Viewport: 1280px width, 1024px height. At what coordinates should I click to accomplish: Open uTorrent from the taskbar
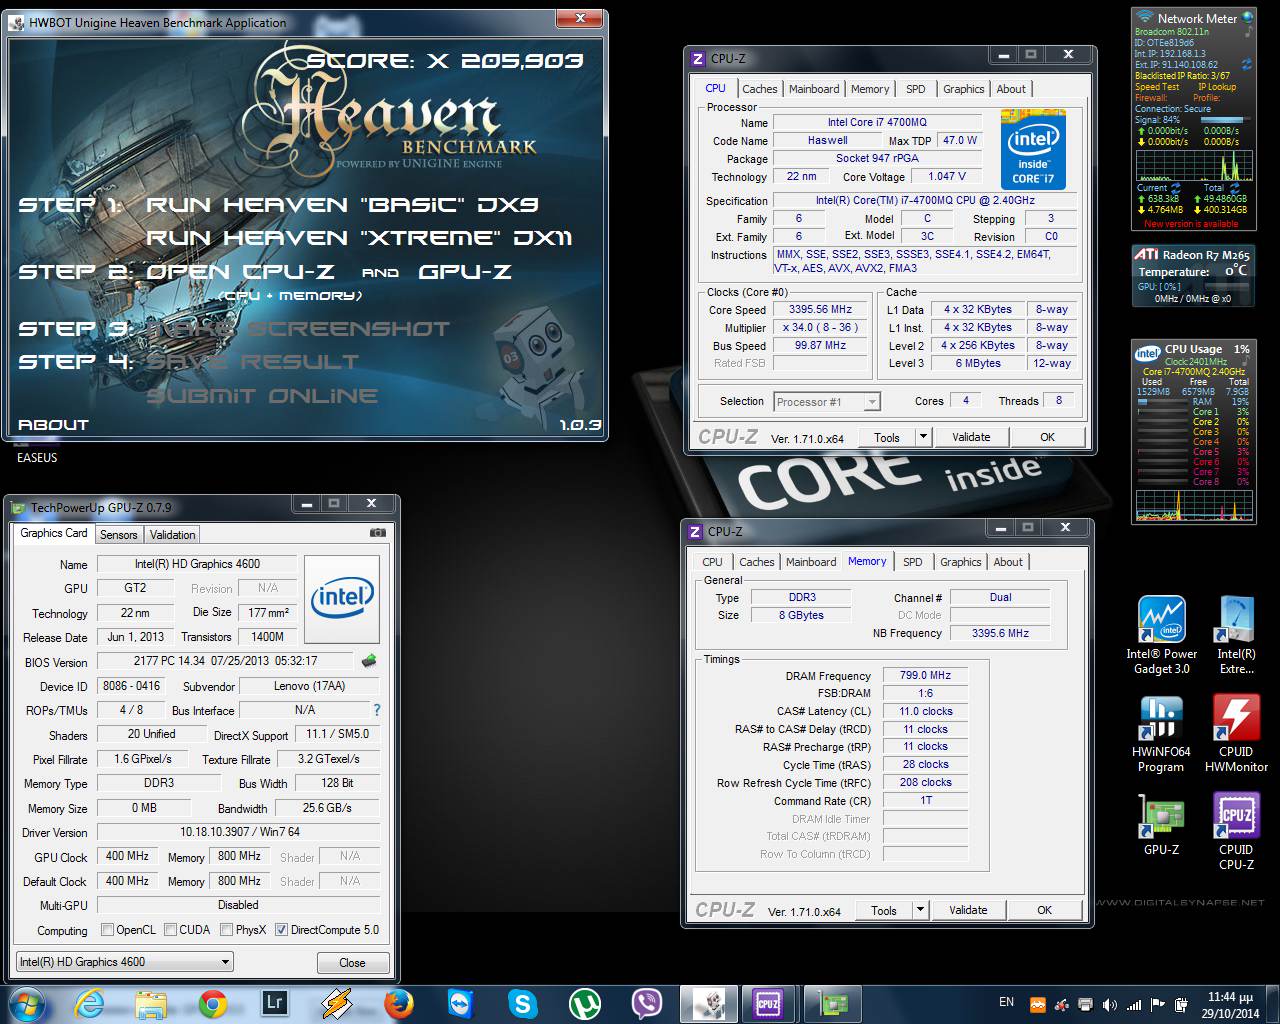pos(585,1003)
